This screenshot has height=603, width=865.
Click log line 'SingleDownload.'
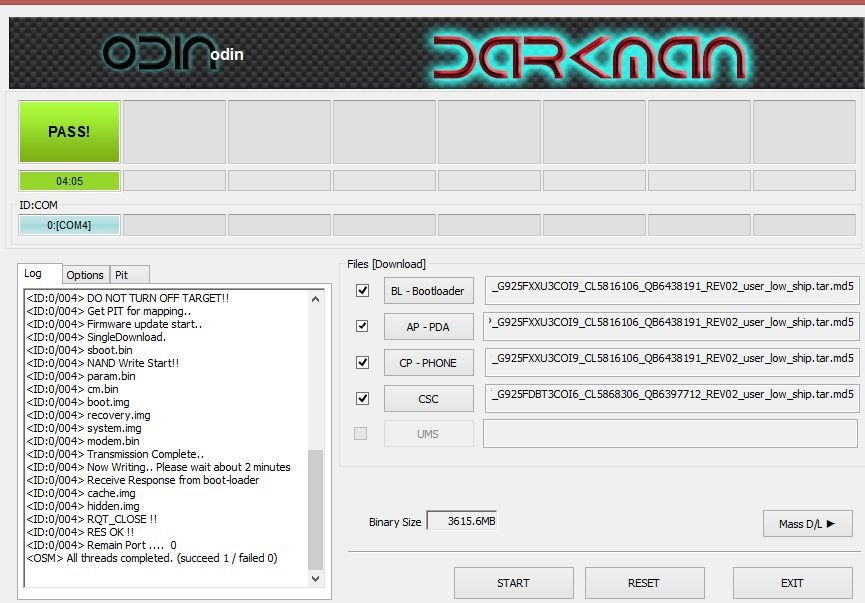coord(97,337)
